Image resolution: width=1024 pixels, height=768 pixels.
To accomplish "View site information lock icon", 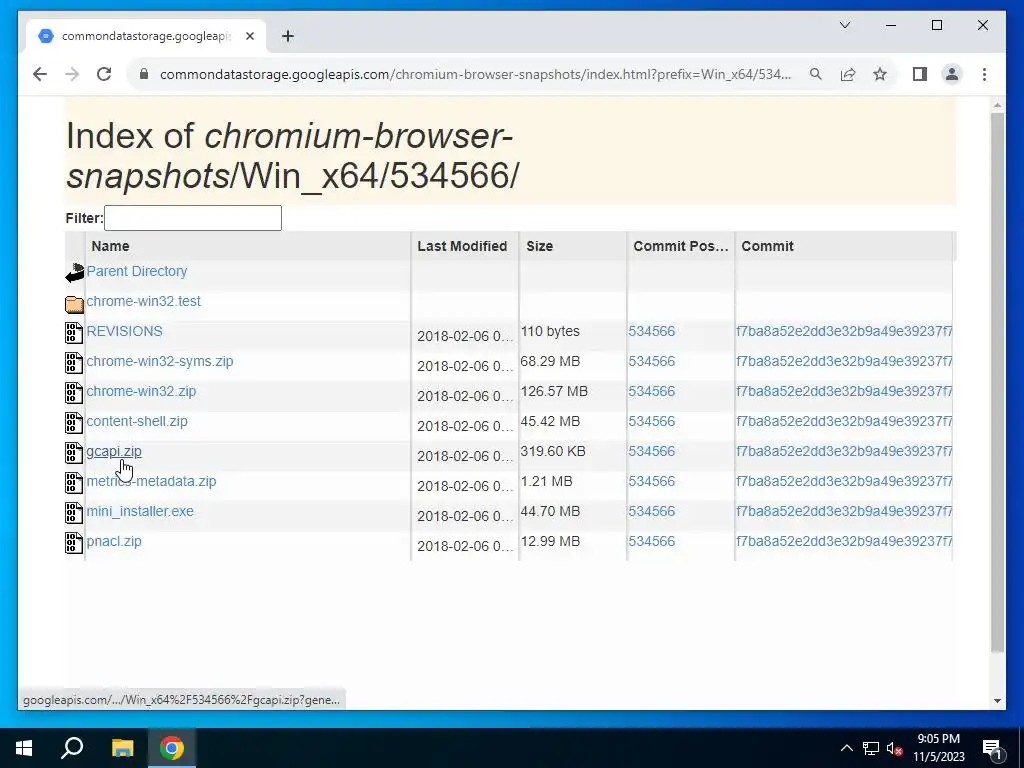I will tap(144, 74).
